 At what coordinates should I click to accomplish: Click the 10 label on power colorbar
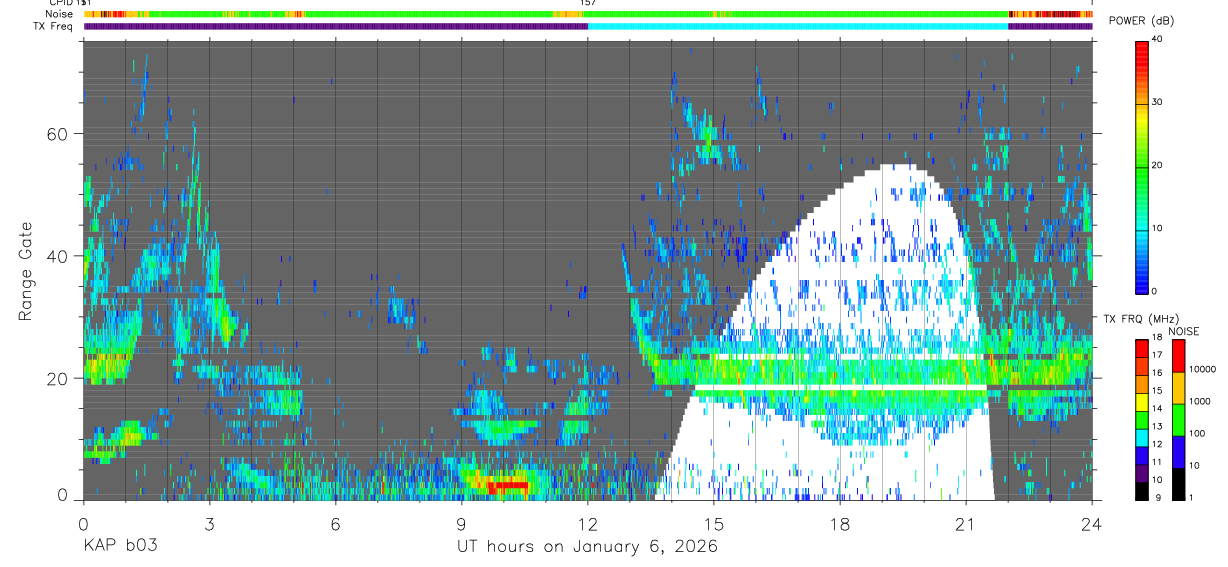[1157, 228]
